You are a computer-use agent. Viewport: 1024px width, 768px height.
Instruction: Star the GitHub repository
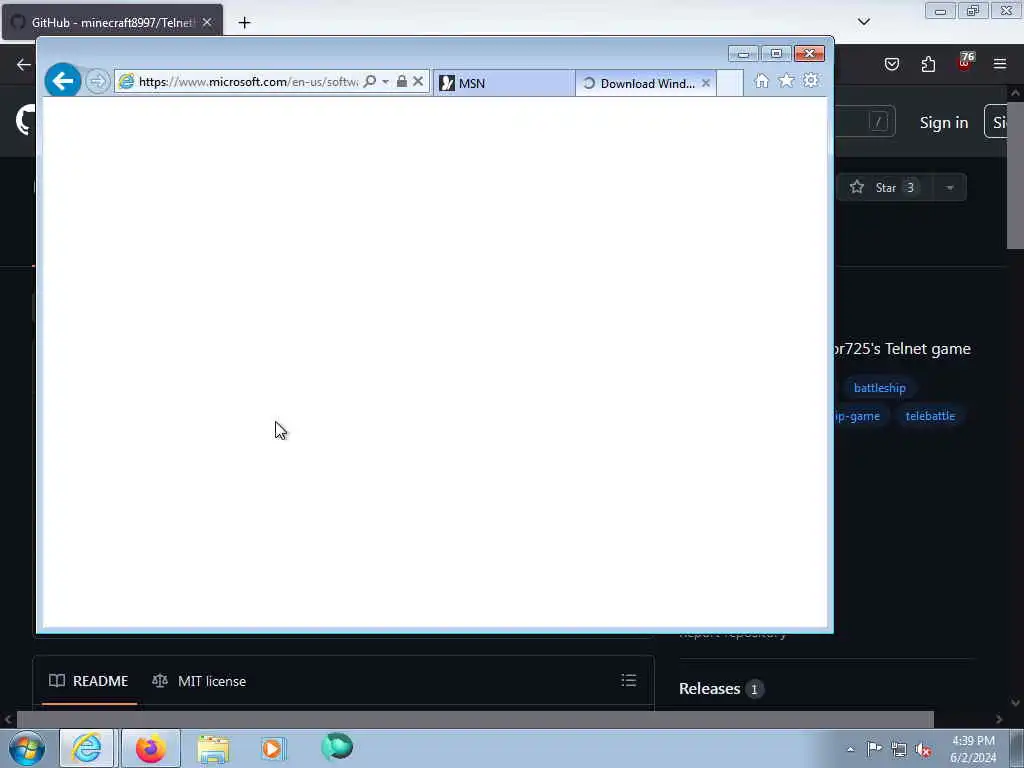point(885,187)
